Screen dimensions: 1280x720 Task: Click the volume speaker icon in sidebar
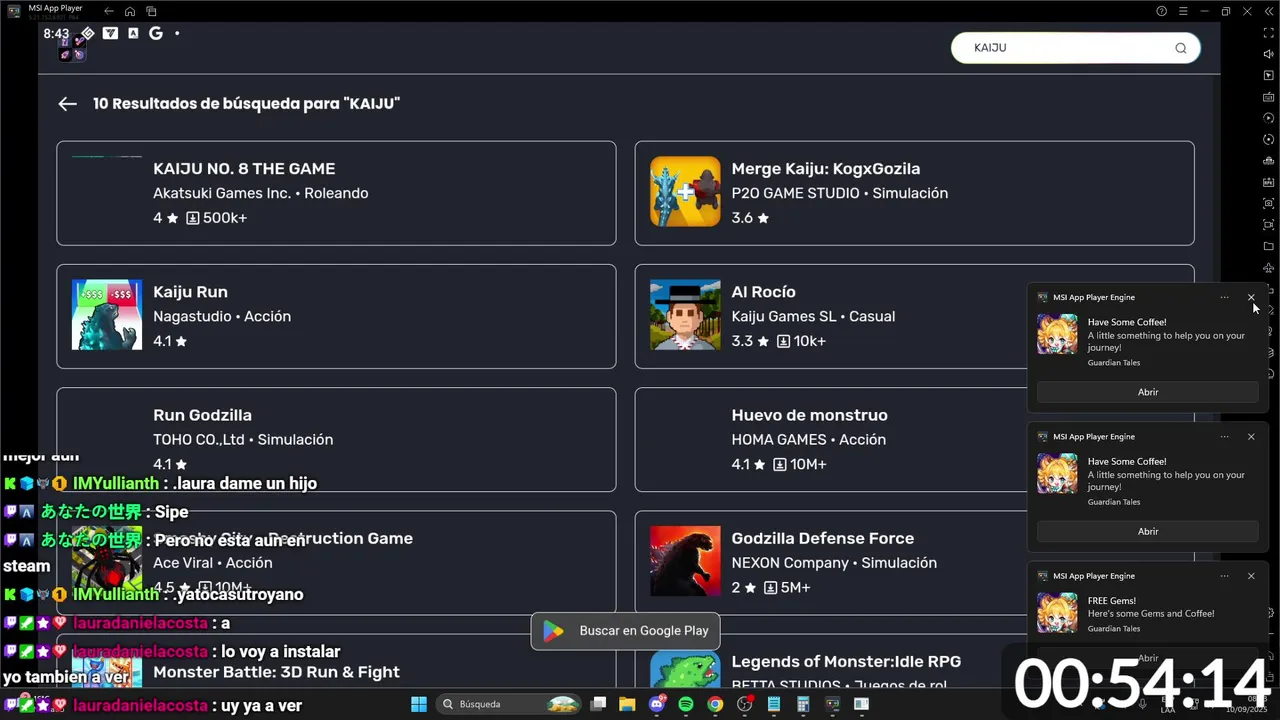(x=1269, y=54)
